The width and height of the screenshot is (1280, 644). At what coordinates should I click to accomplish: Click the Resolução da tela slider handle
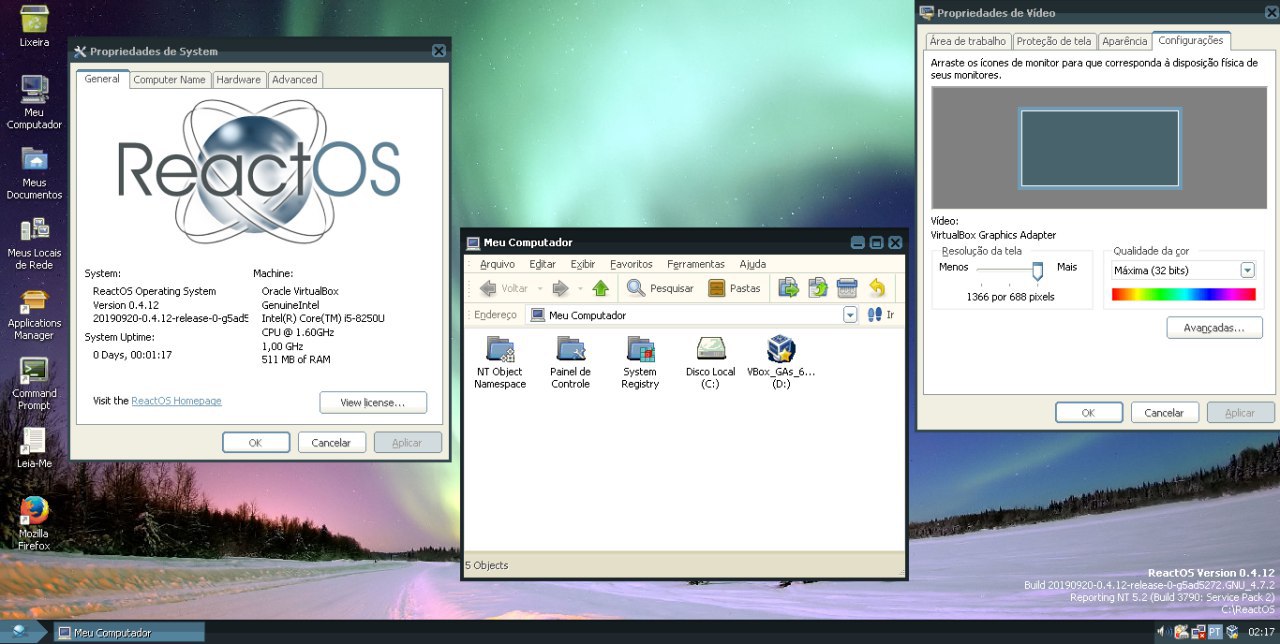pyautogui.click(x=1038, y=269)
